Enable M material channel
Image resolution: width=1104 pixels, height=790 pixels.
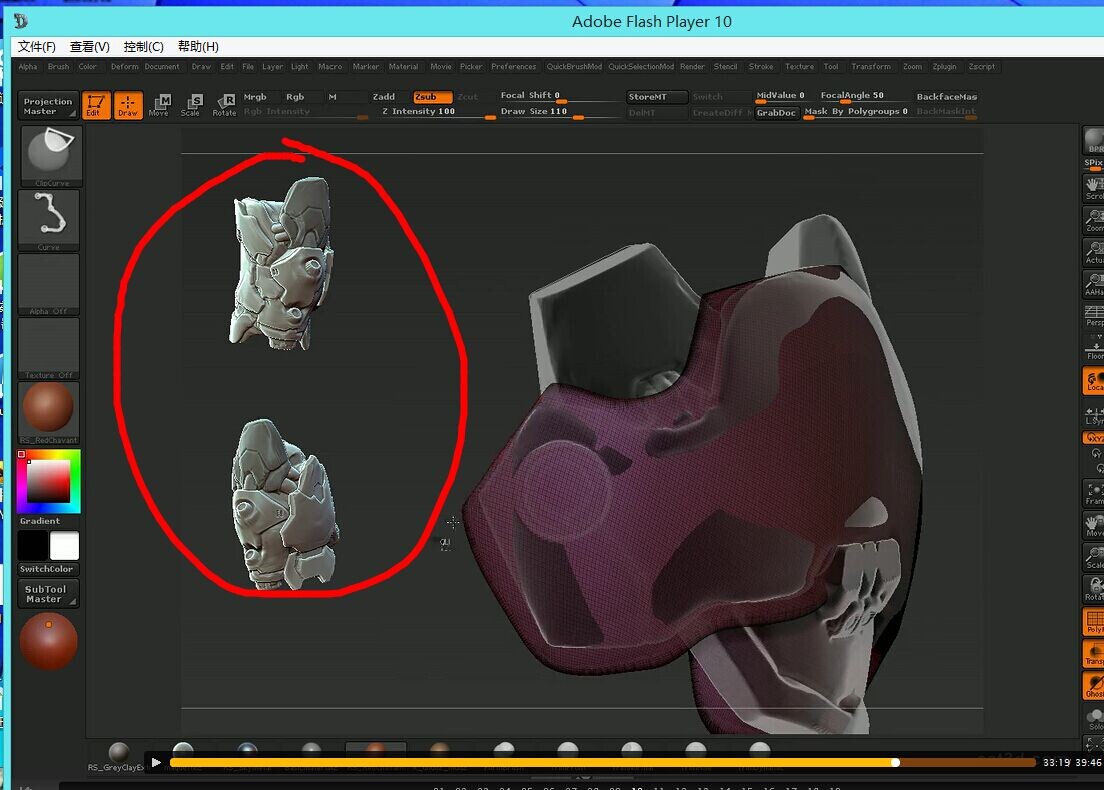(x=332, y=96)
